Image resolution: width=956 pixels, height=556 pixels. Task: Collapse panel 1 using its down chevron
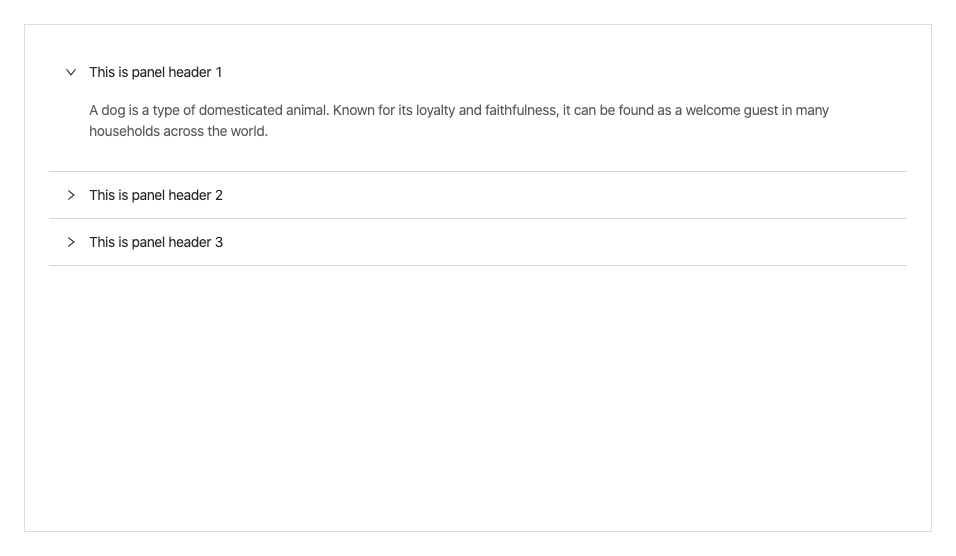click(71, 73)
